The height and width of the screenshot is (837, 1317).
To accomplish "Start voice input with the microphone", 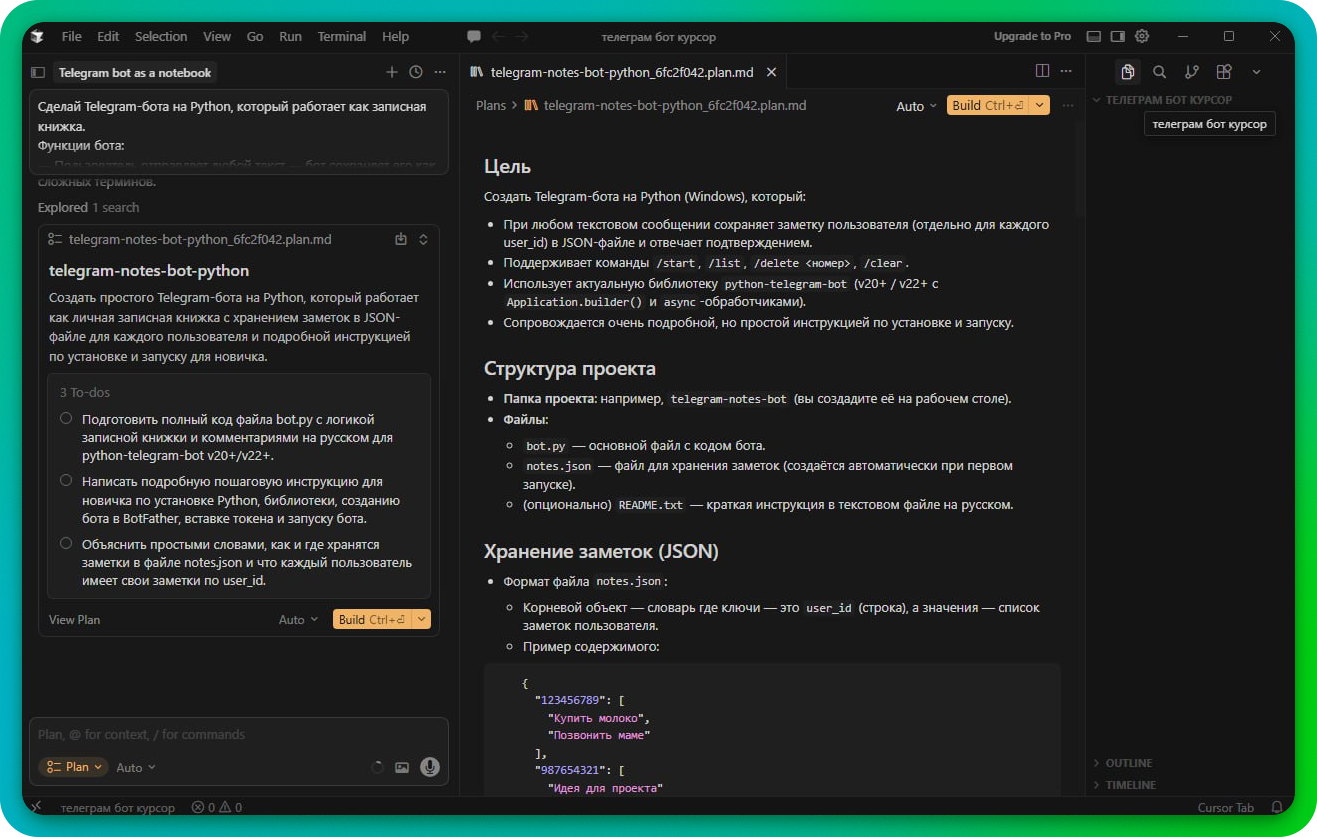I will 430,767.
